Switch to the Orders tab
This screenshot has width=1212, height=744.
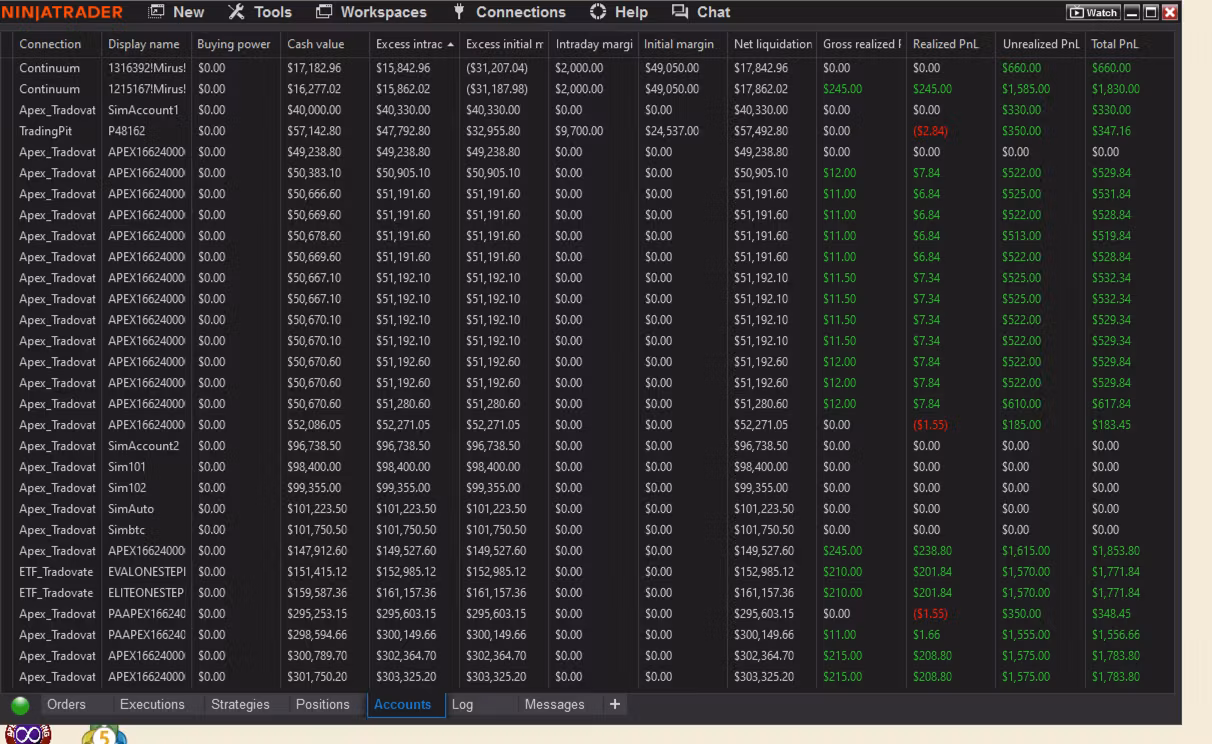point(66,705)
